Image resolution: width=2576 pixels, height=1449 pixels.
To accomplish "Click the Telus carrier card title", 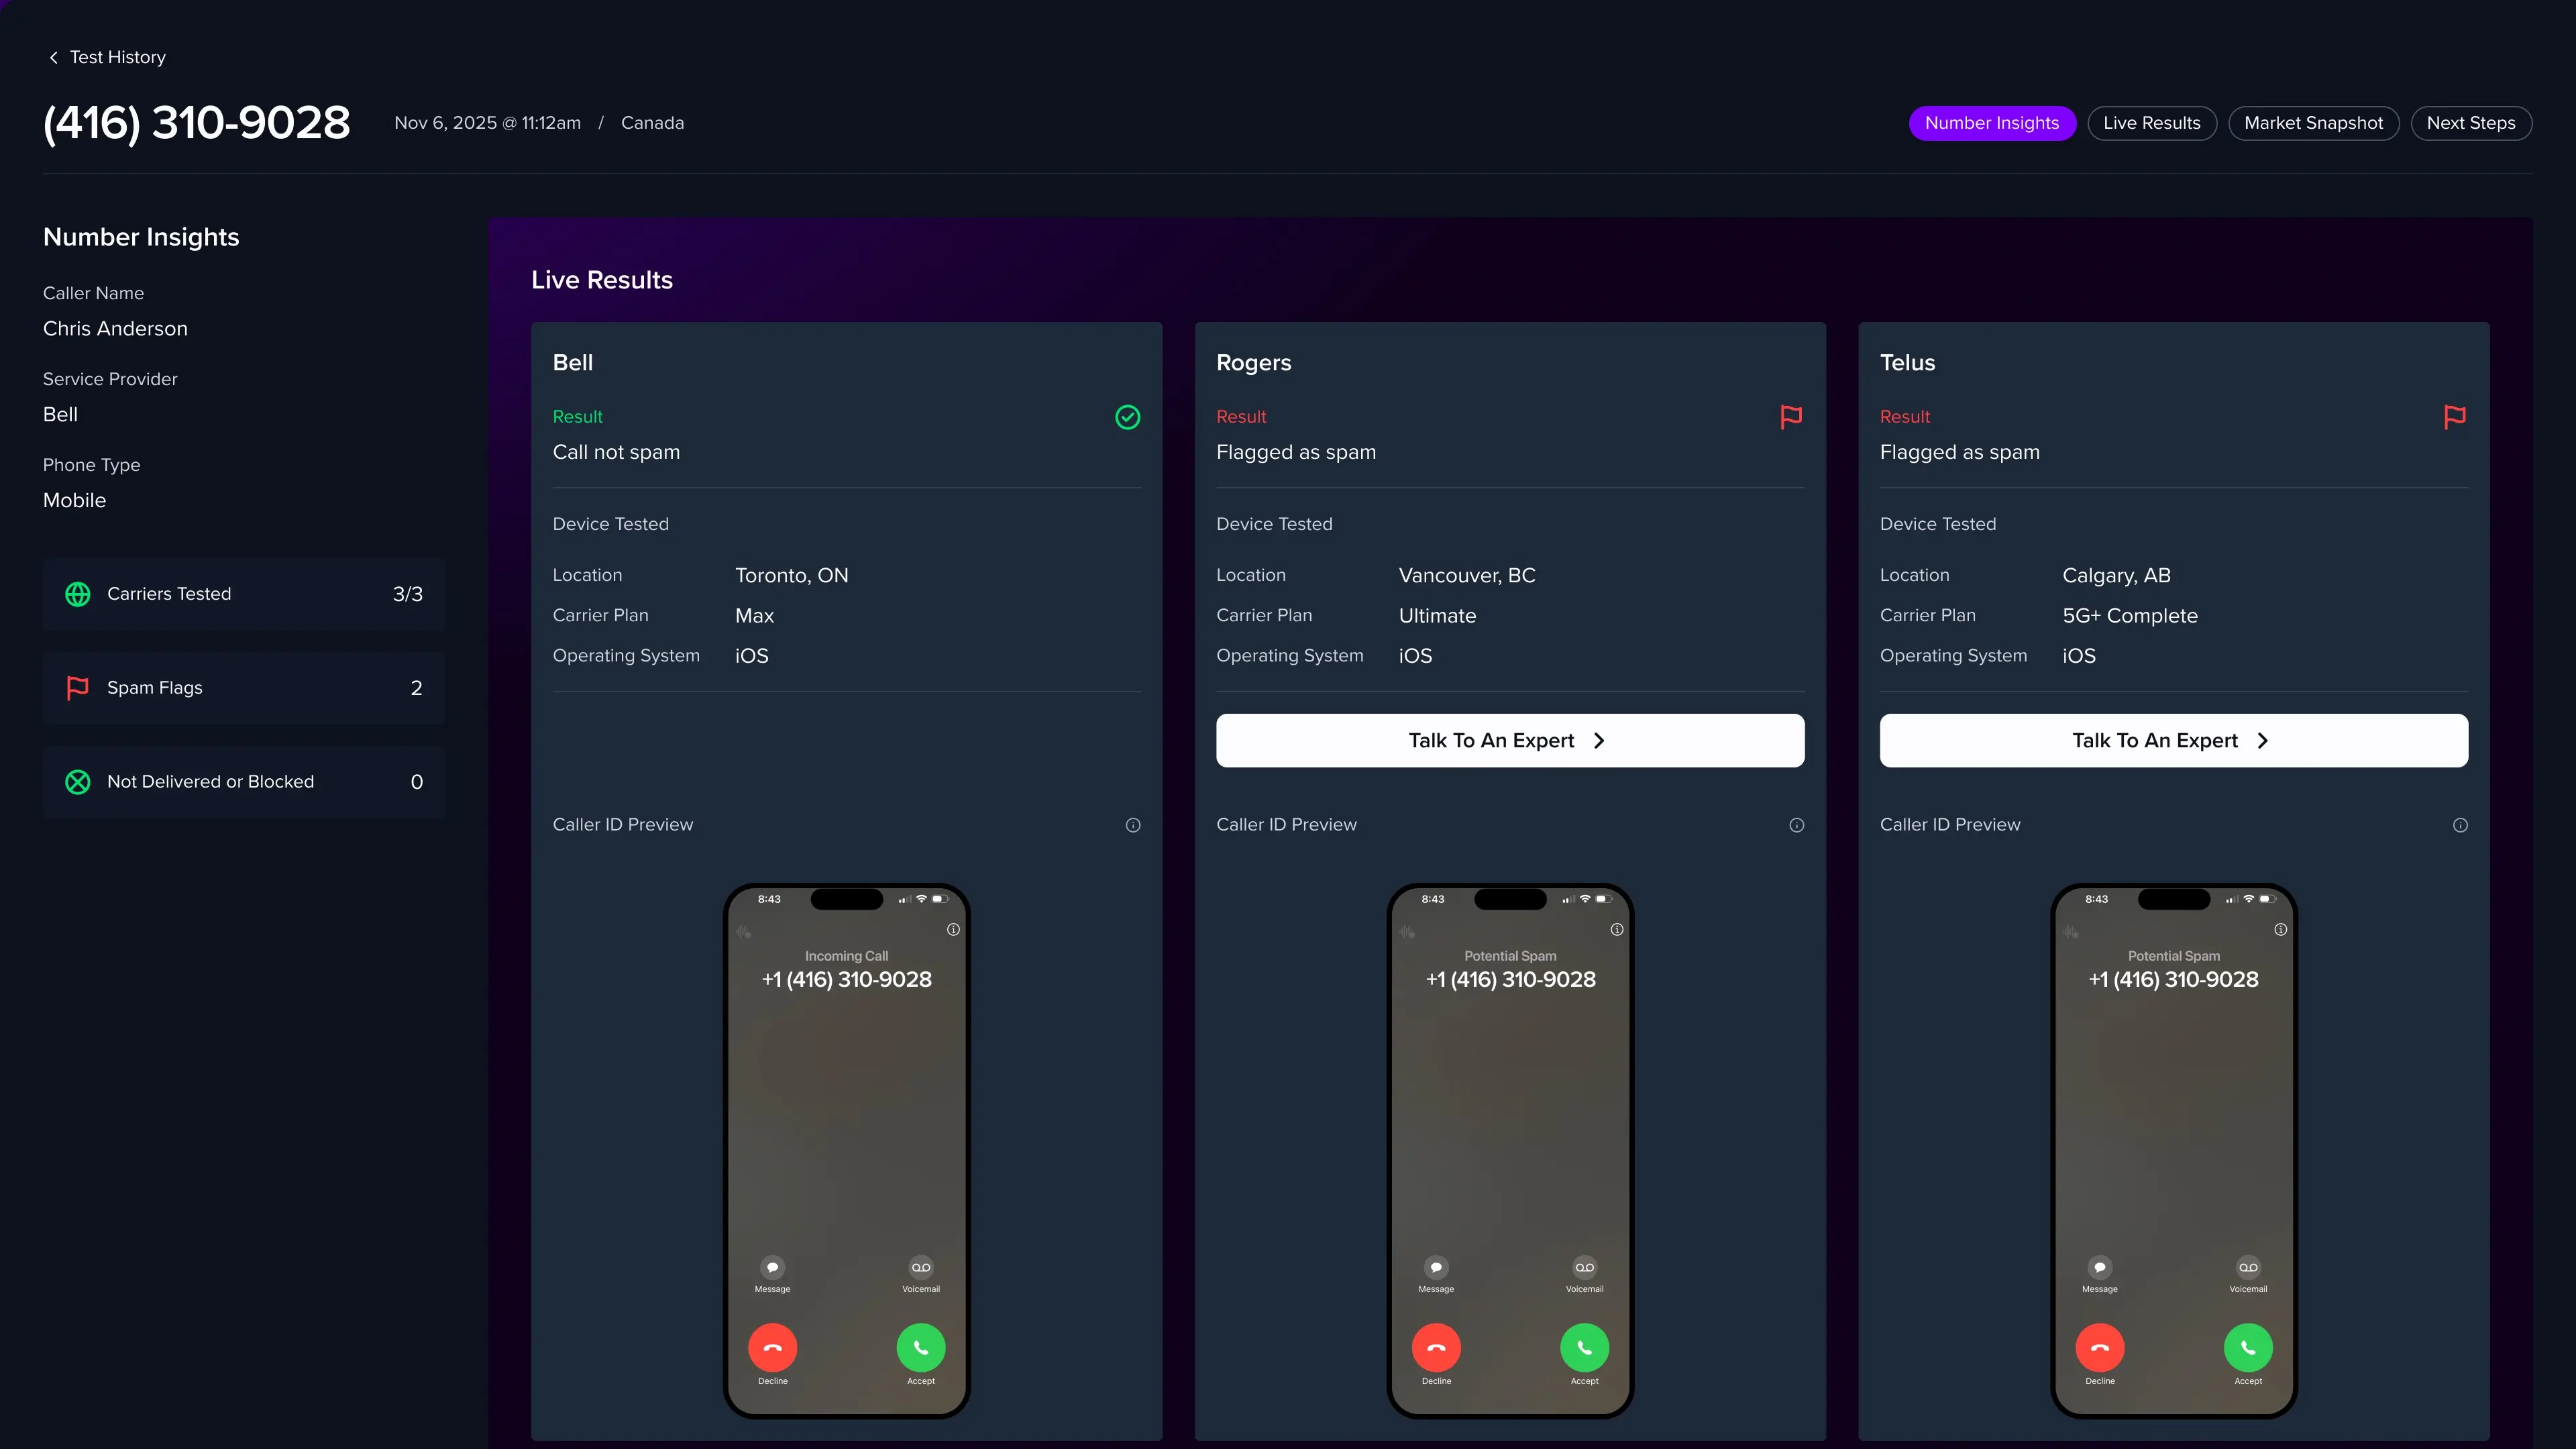I will tap(1907, 363).
